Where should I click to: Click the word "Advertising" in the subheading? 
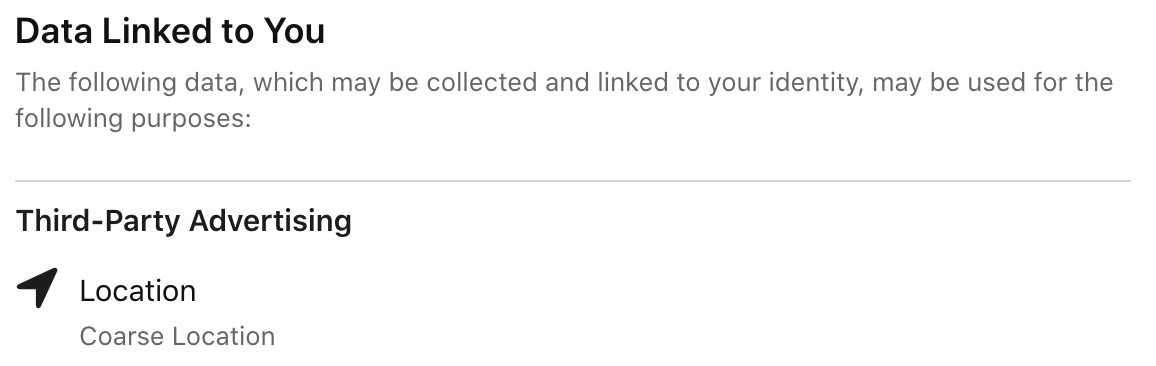click(271, 221)
